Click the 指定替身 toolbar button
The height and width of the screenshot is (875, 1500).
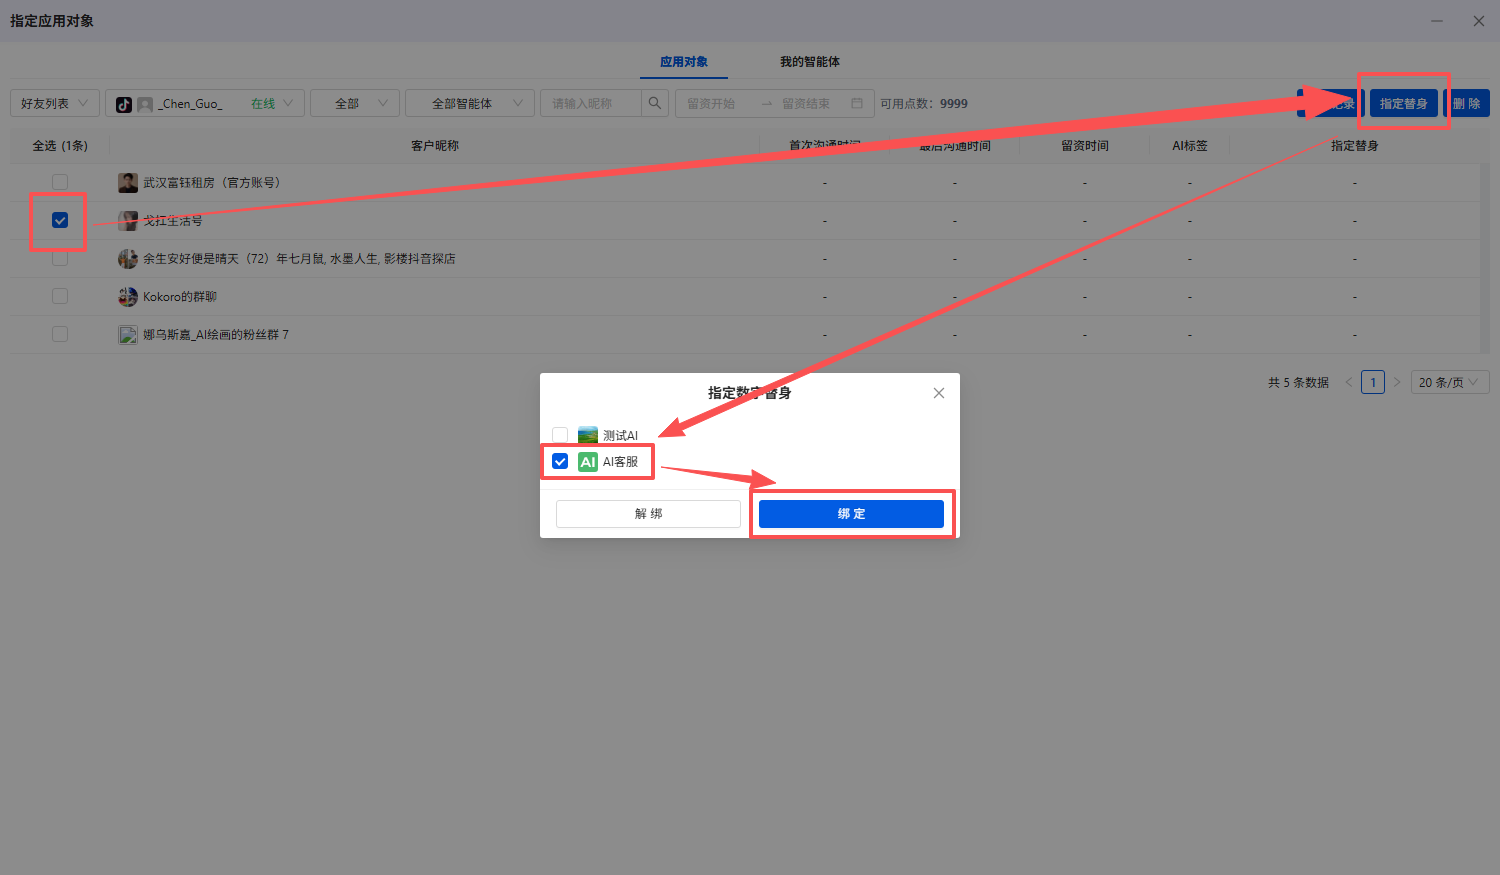tap(1404, 103)
